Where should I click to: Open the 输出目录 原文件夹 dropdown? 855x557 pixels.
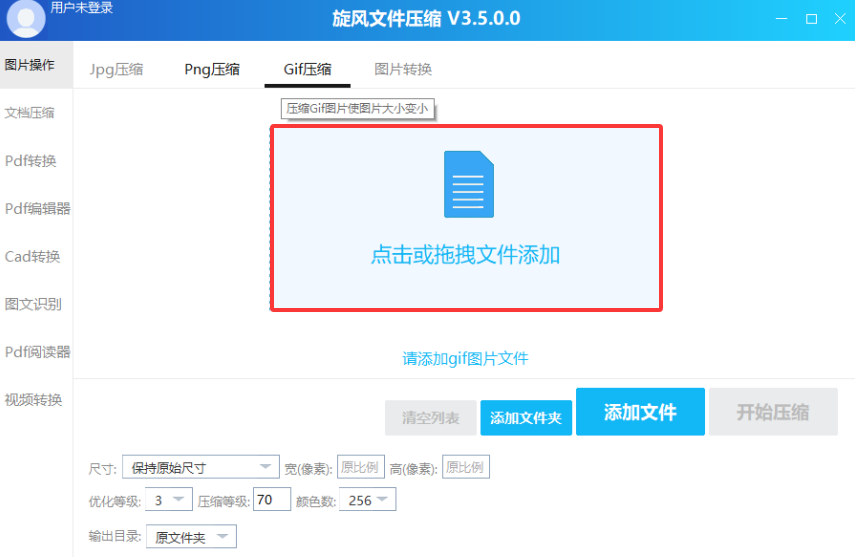(191, 536)
